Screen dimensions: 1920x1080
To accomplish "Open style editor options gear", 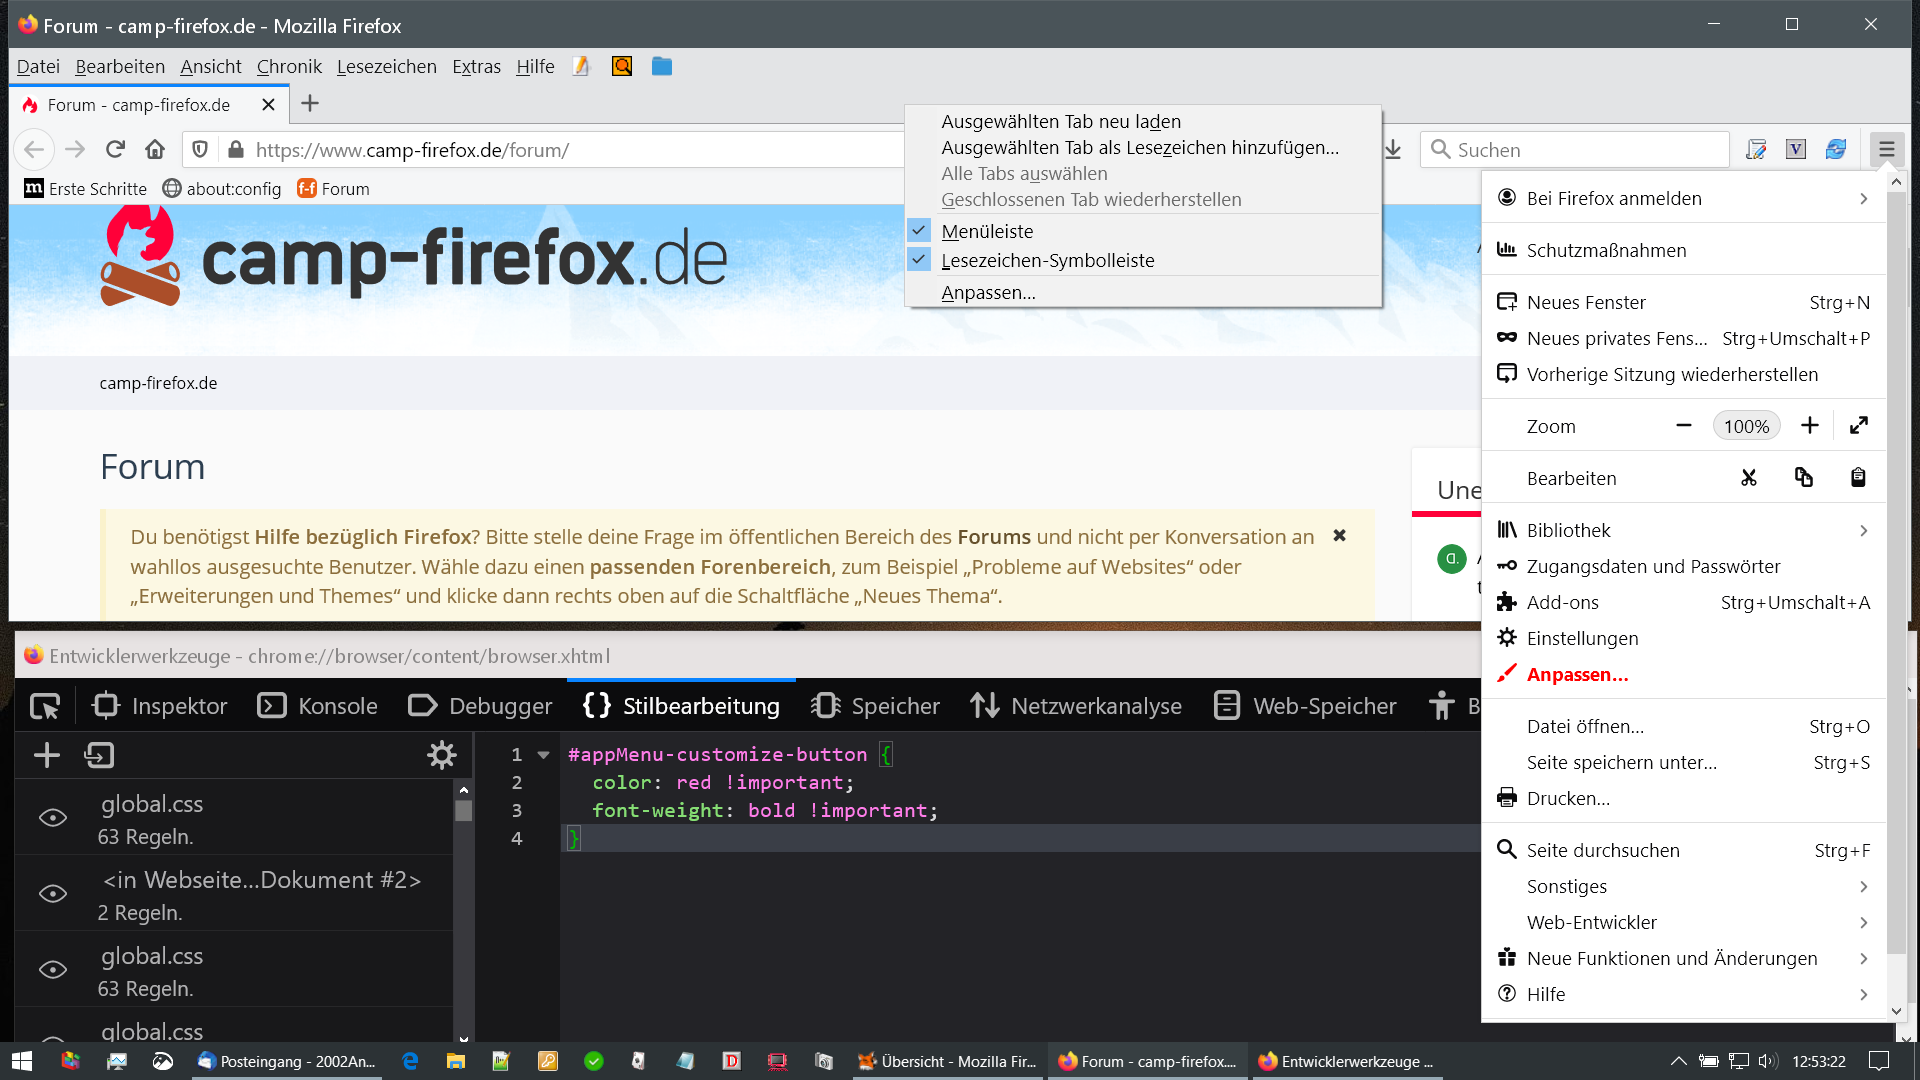I will 441,755.
